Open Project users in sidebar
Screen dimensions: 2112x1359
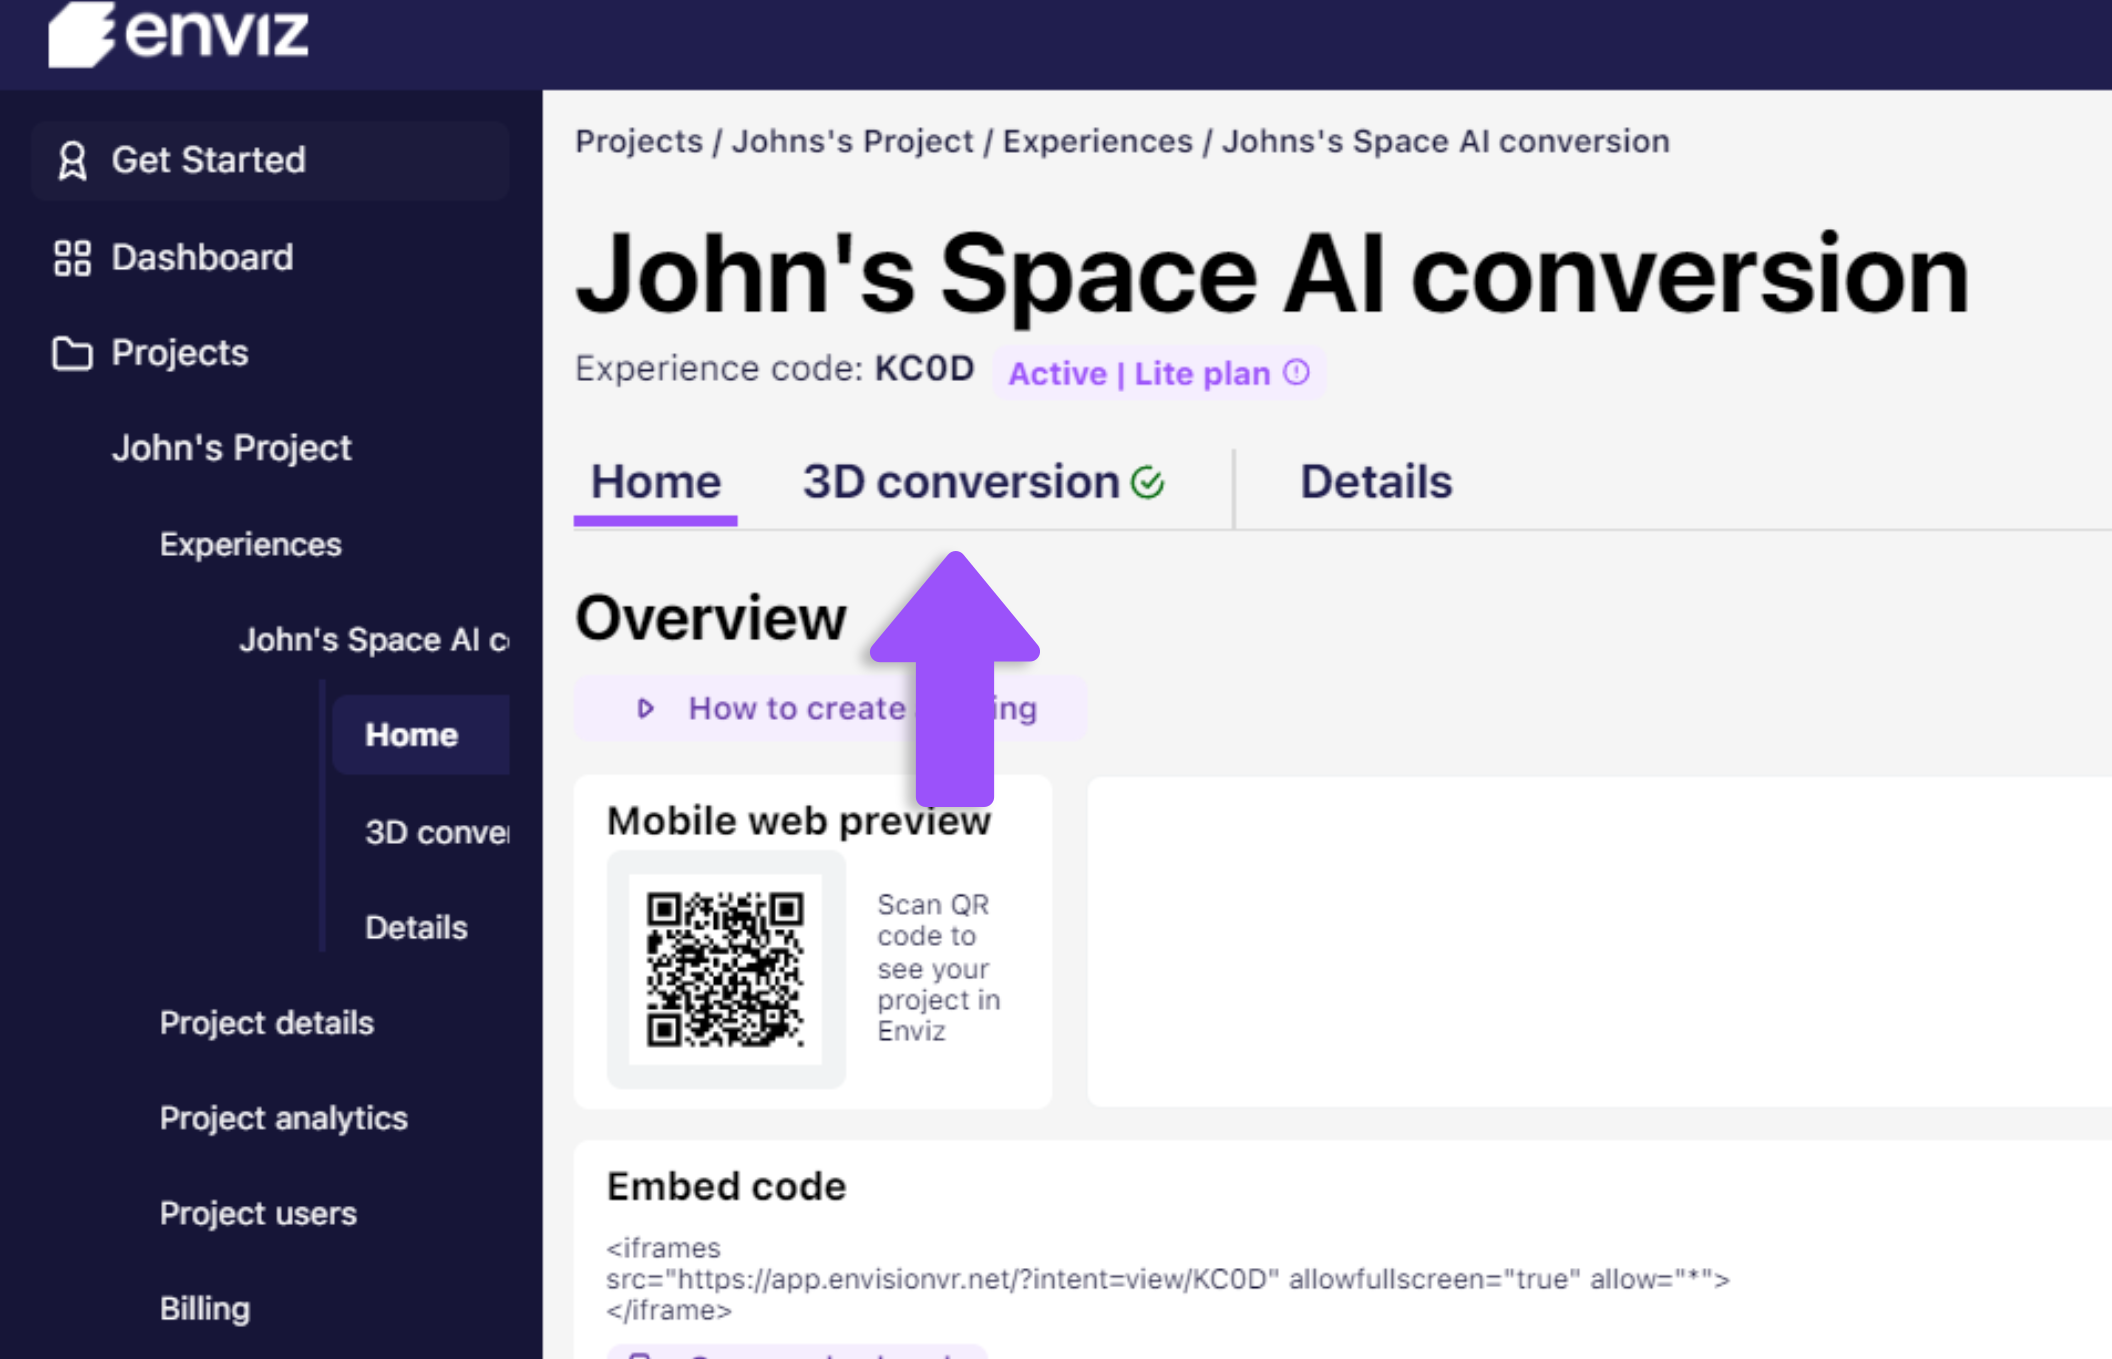point(258,1213)
